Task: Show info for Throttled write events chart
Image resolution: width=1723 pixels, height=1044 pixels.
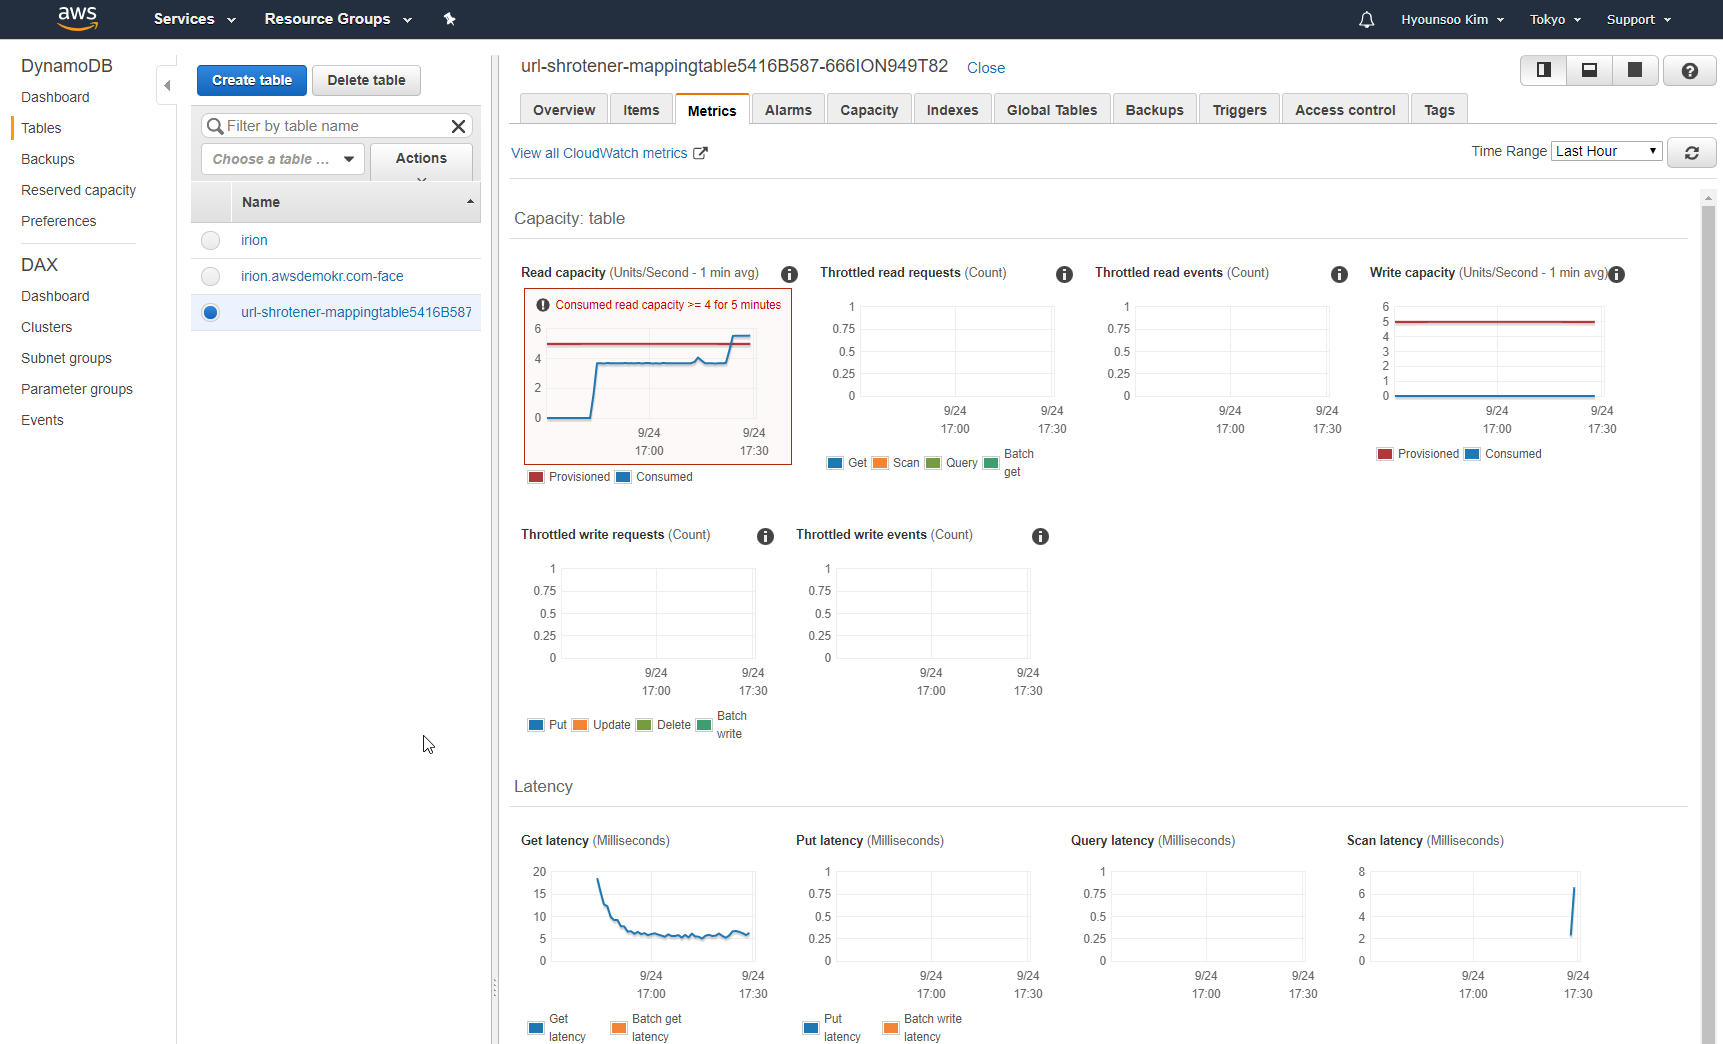Action: [1040, 536]
